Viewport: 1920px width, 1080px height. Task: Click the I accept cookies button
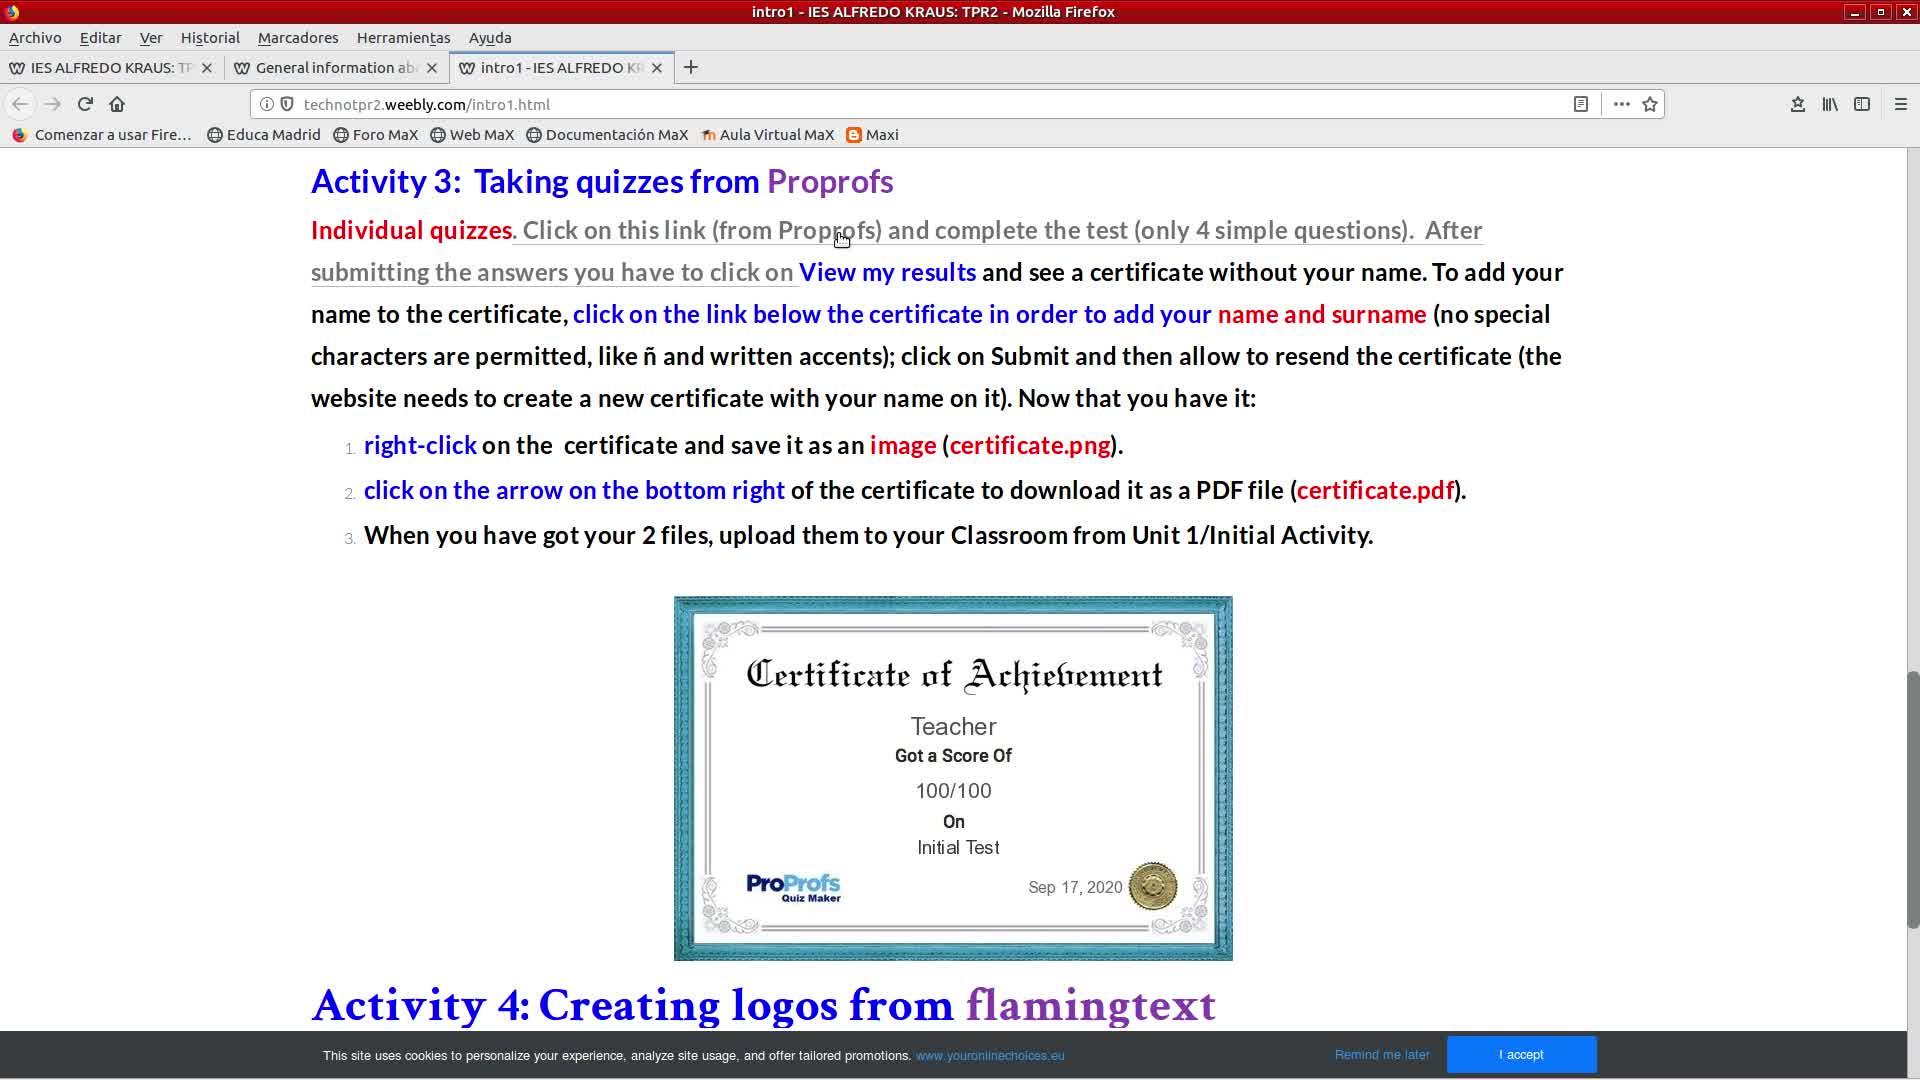[1521, 1055]
